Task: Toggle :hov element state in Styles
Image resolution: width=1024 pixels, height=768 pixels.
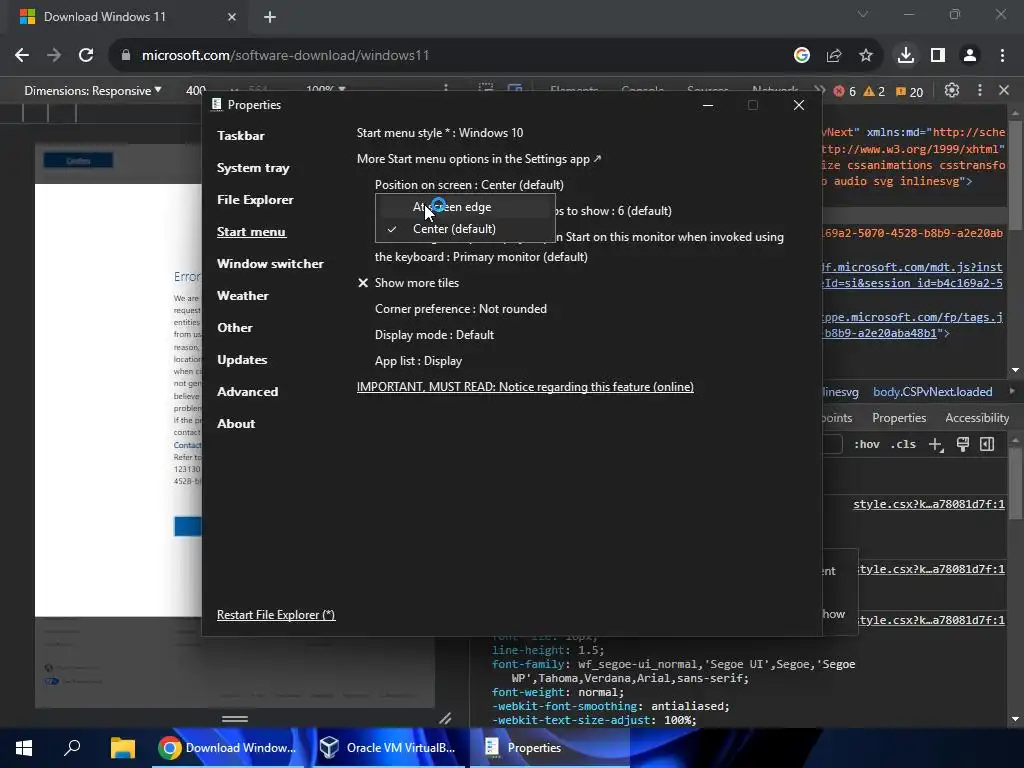Action: click(x=867, y=445)
